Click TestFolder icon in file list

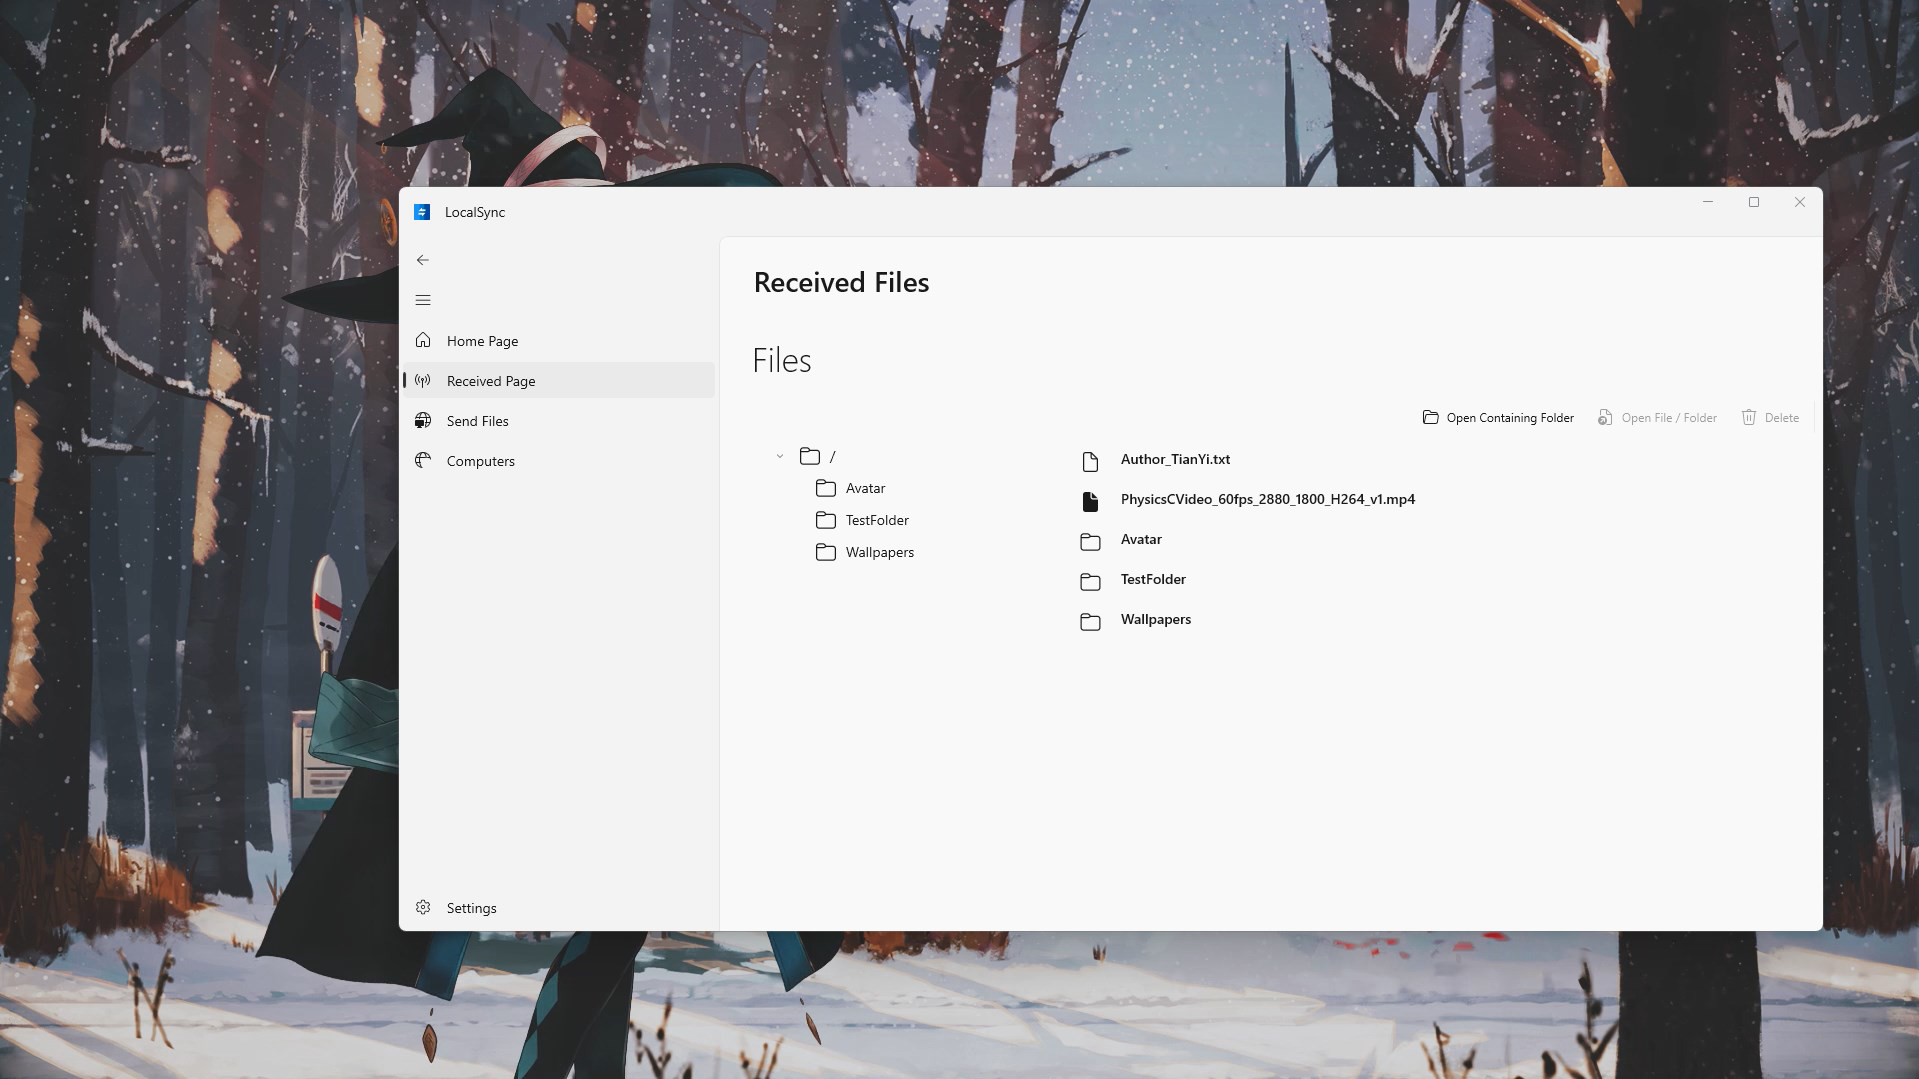pos(1090,581)
